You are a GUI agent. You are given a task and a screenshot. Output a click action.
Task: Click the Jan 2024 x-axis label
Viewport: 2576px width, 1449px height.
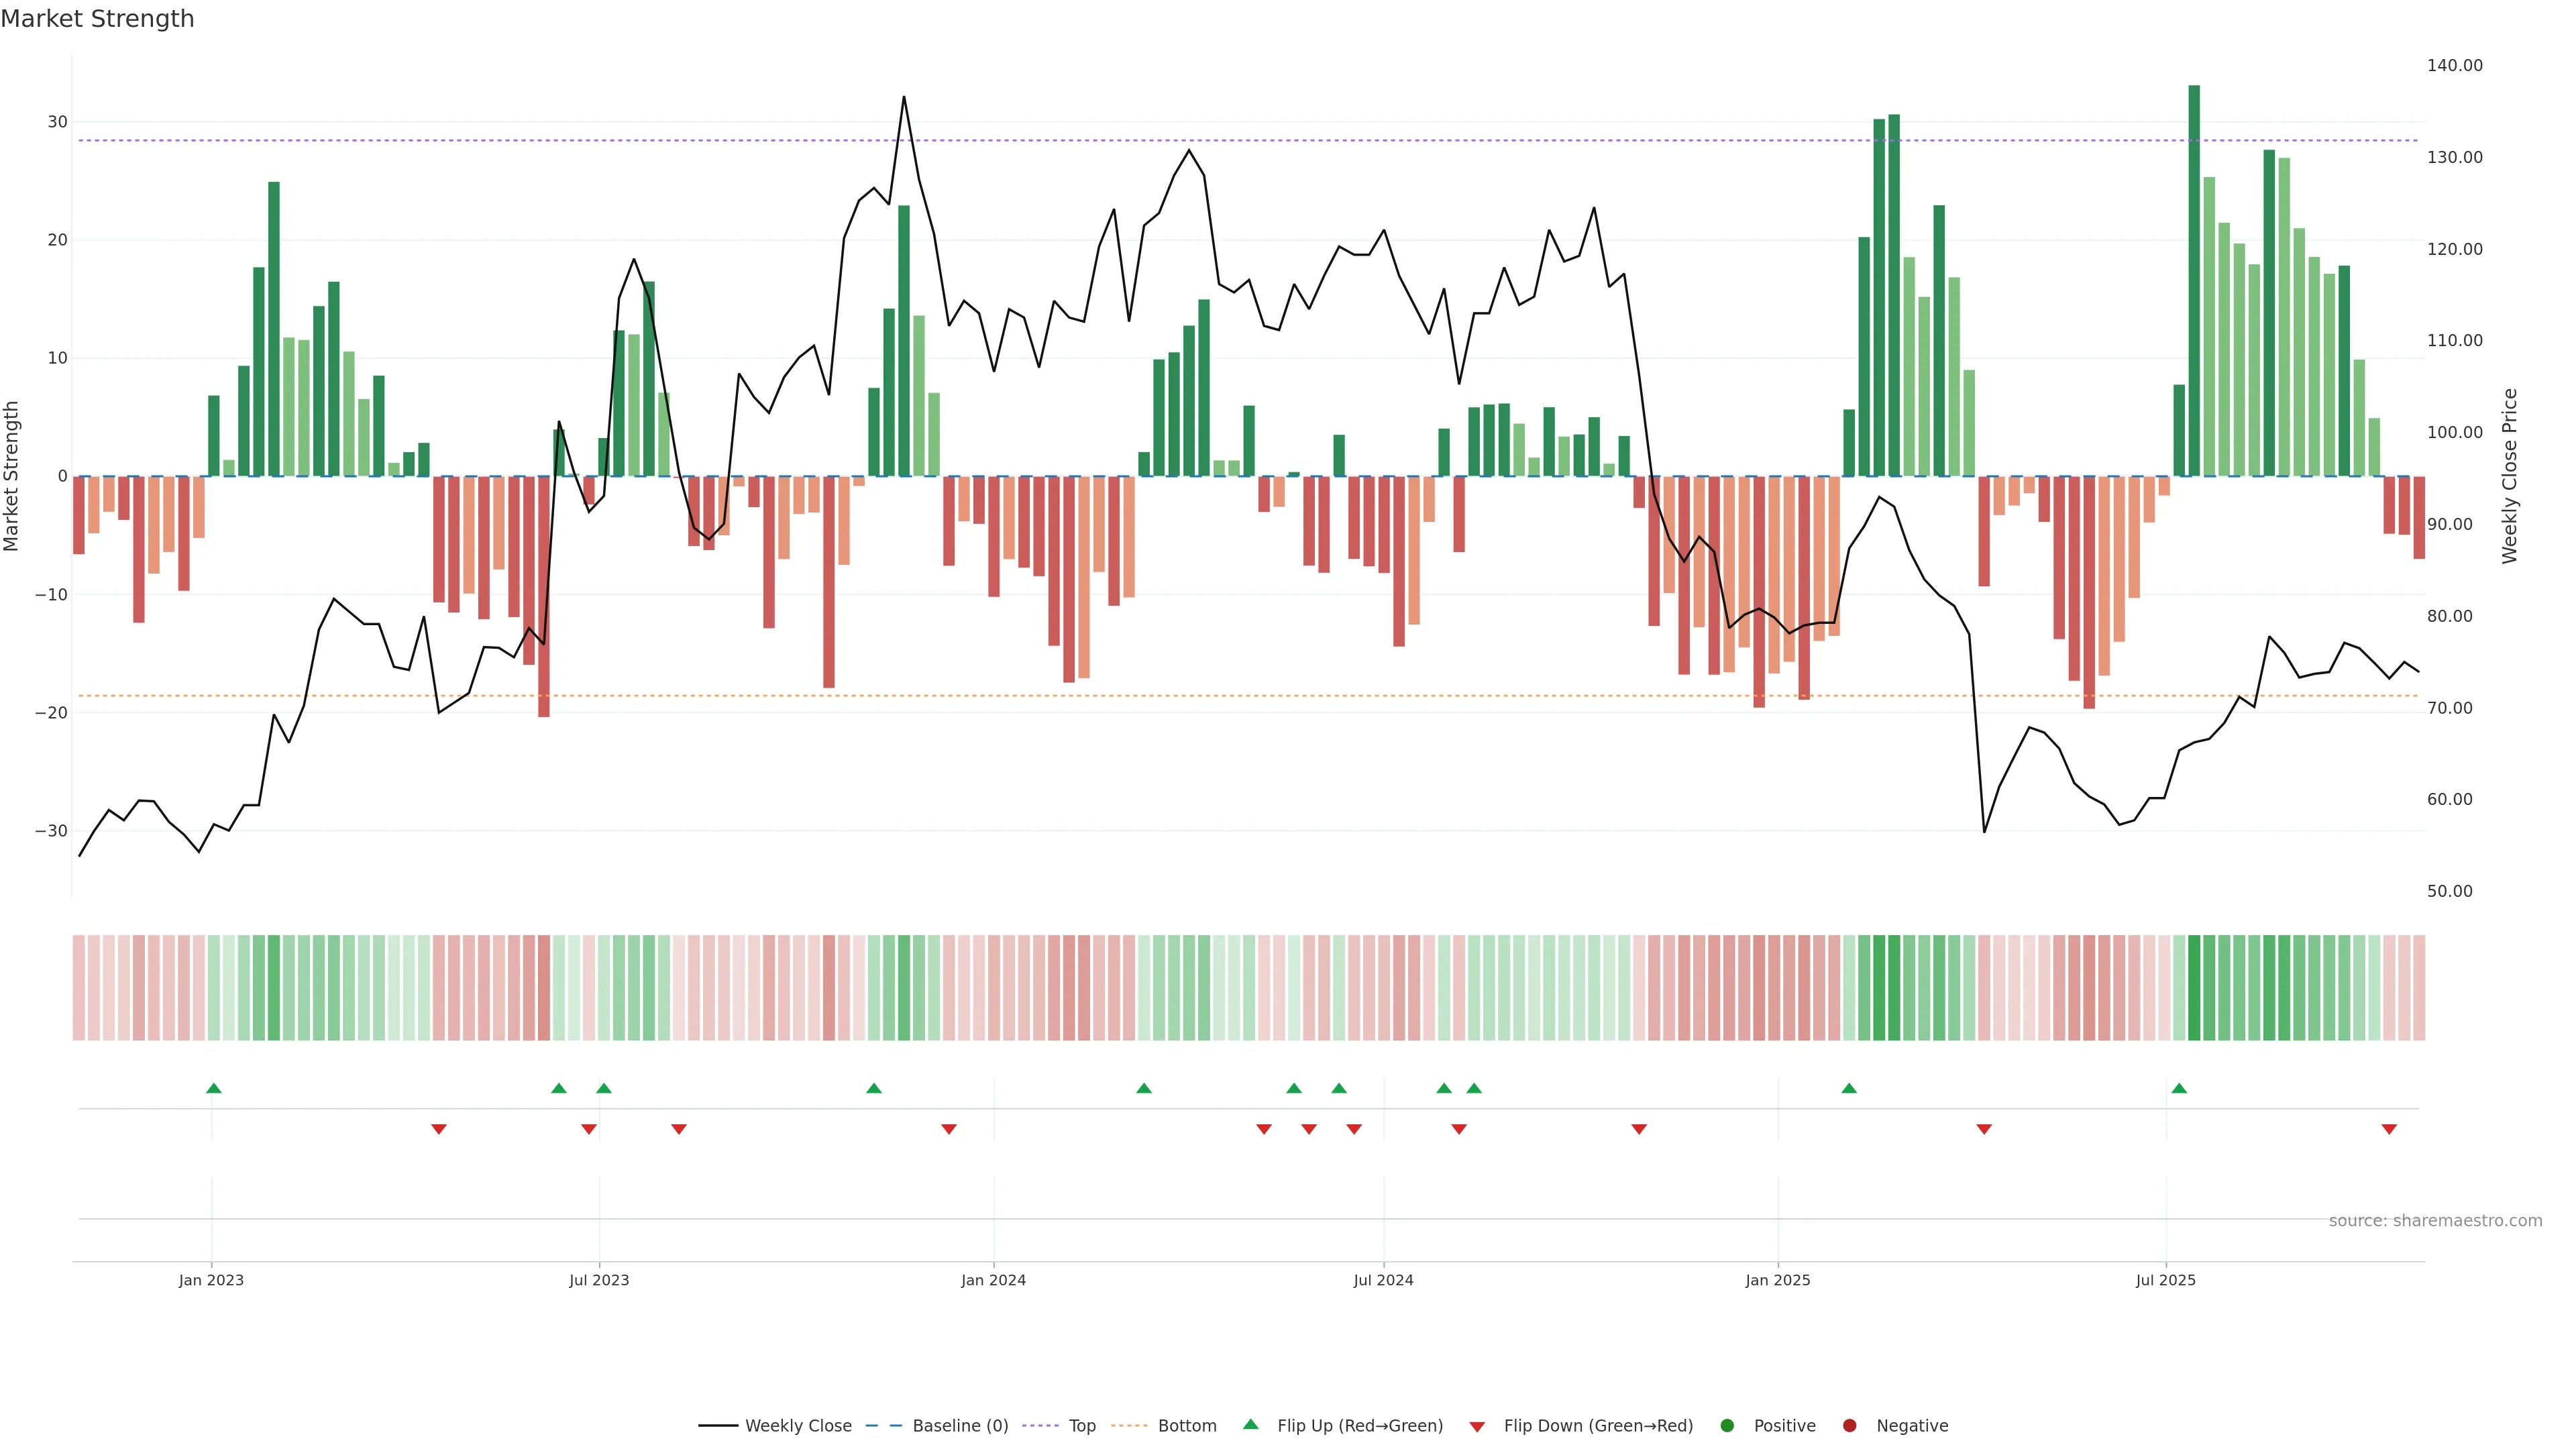point(993,1280)
